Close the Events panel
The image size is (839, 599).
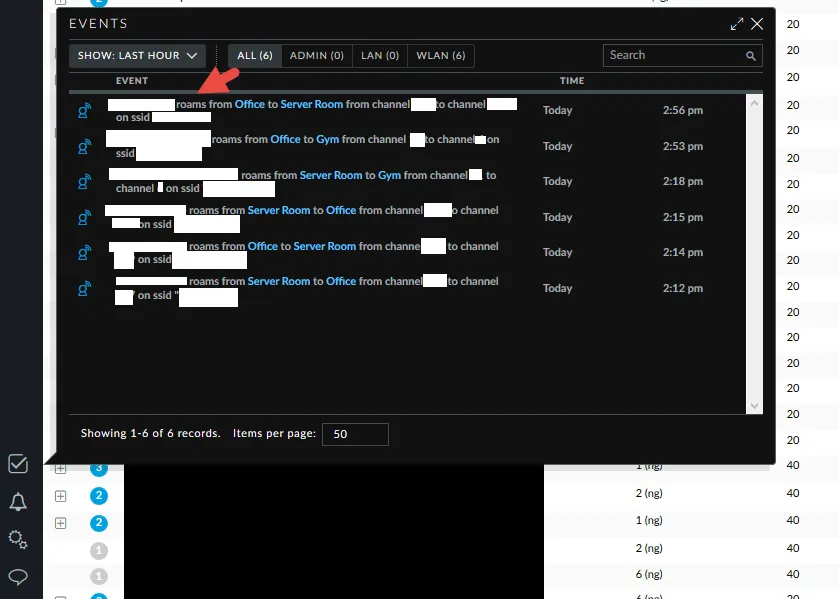coord(757,24)
